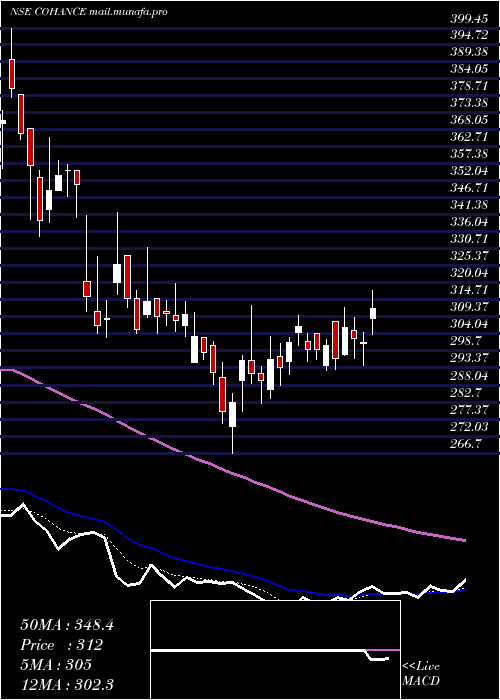
Task: Click the 346.71 price axis label
Action: pos(468,188)
